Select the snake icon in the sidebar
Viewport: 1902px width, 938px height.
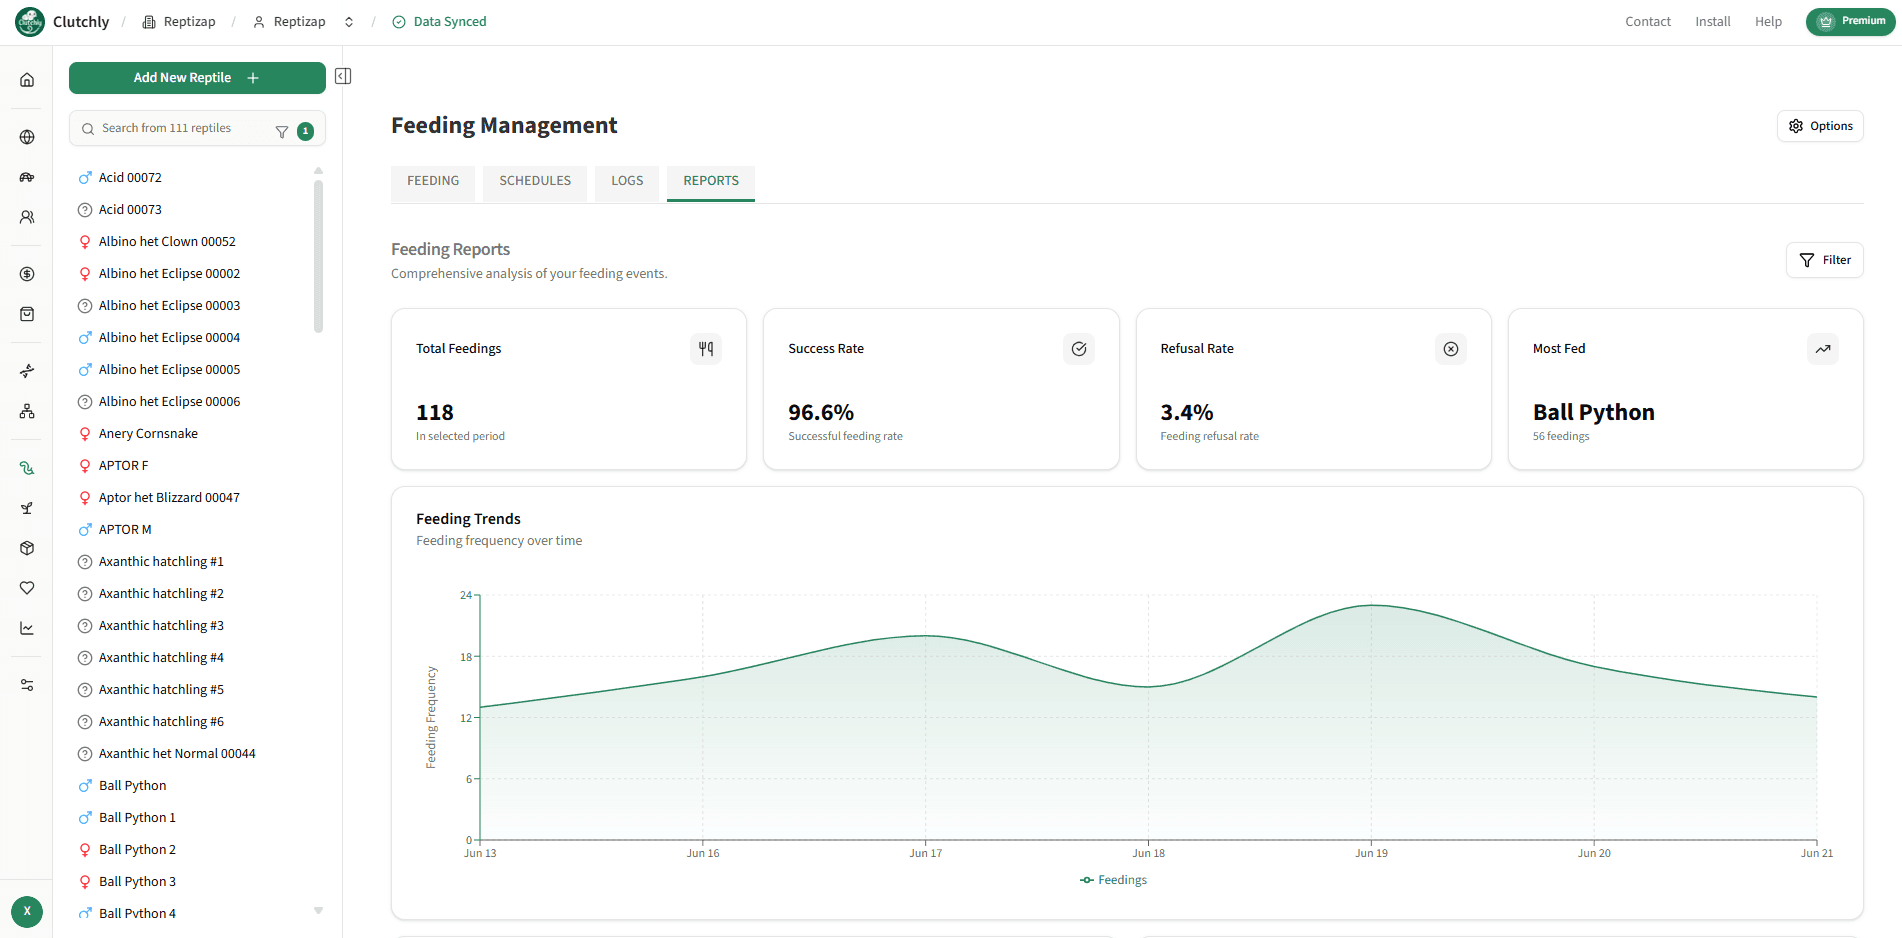pyautogui.click(x=27, y=468)
